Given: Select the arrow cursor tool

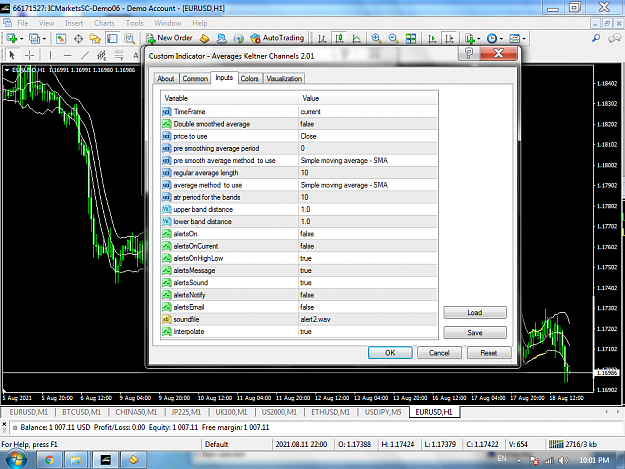Looking at the screenshot, I should 12,55.
